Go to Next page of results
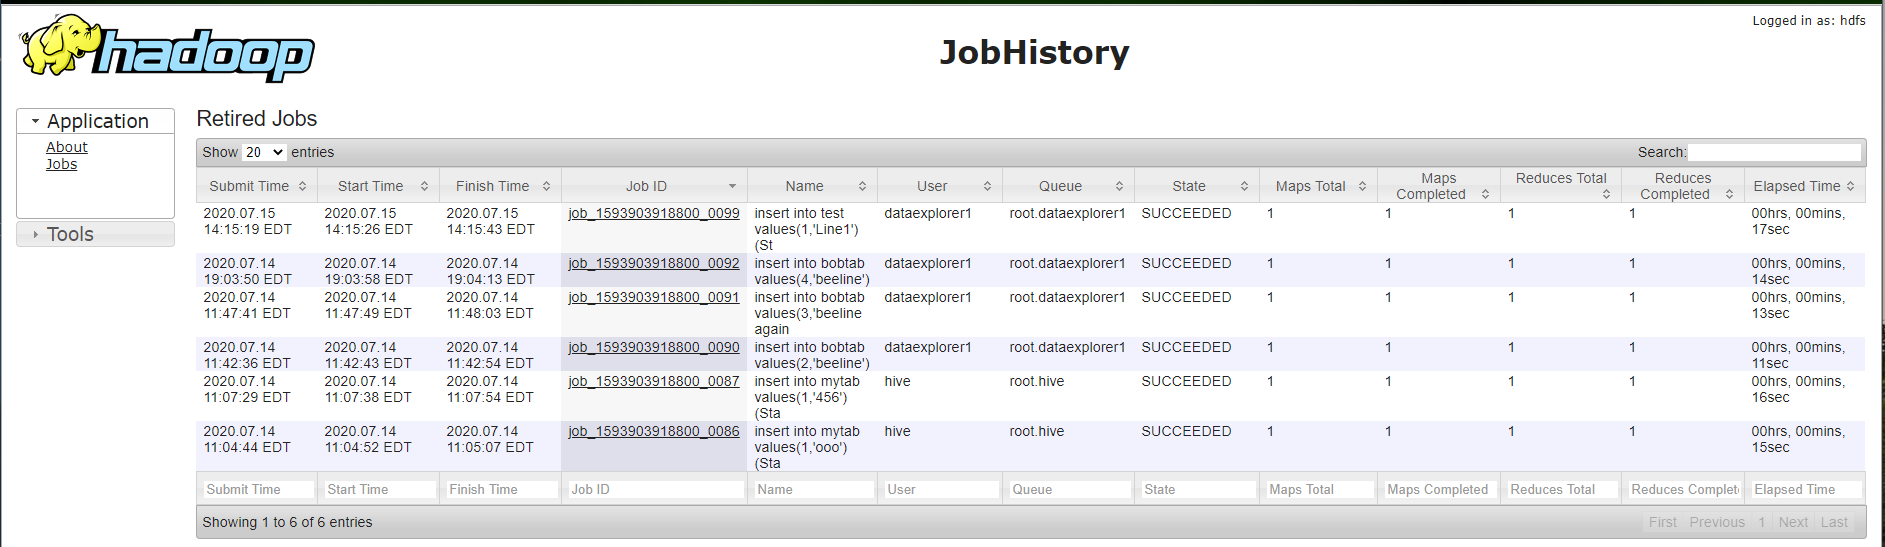 [1793, 522]
